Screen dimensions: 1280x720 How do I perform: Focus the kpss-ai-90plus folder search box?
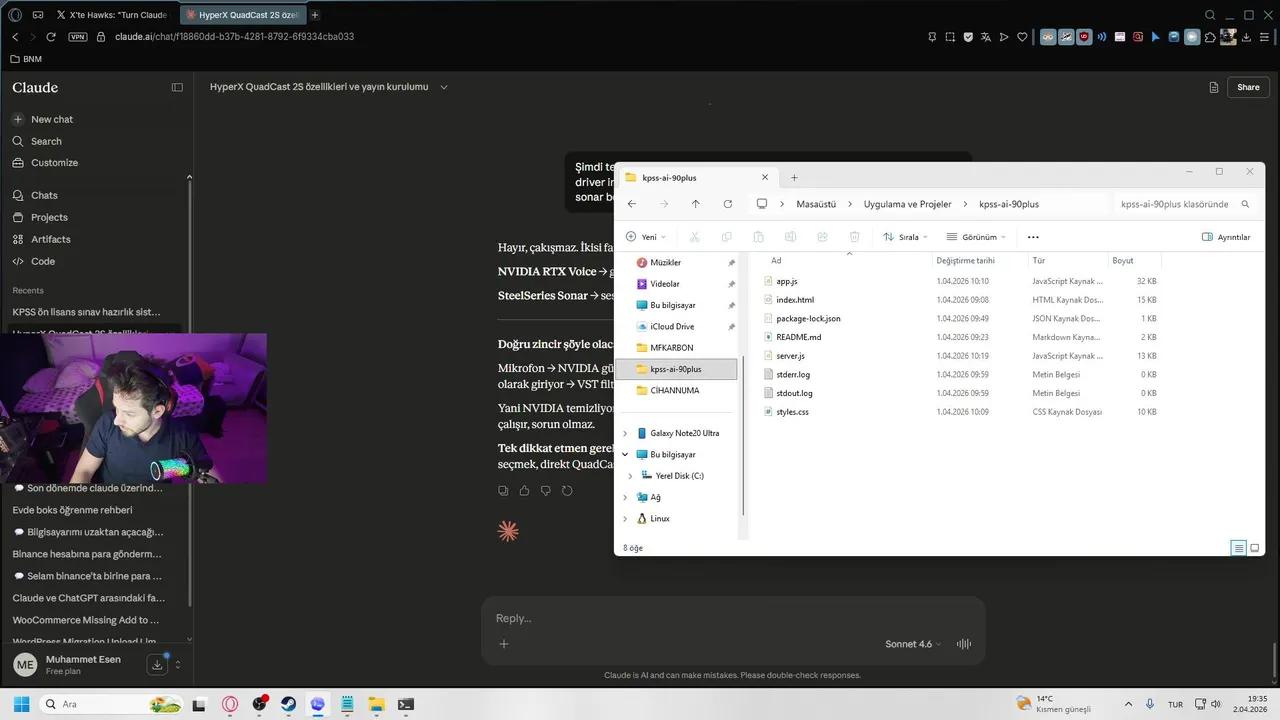tap(1183, 204)
